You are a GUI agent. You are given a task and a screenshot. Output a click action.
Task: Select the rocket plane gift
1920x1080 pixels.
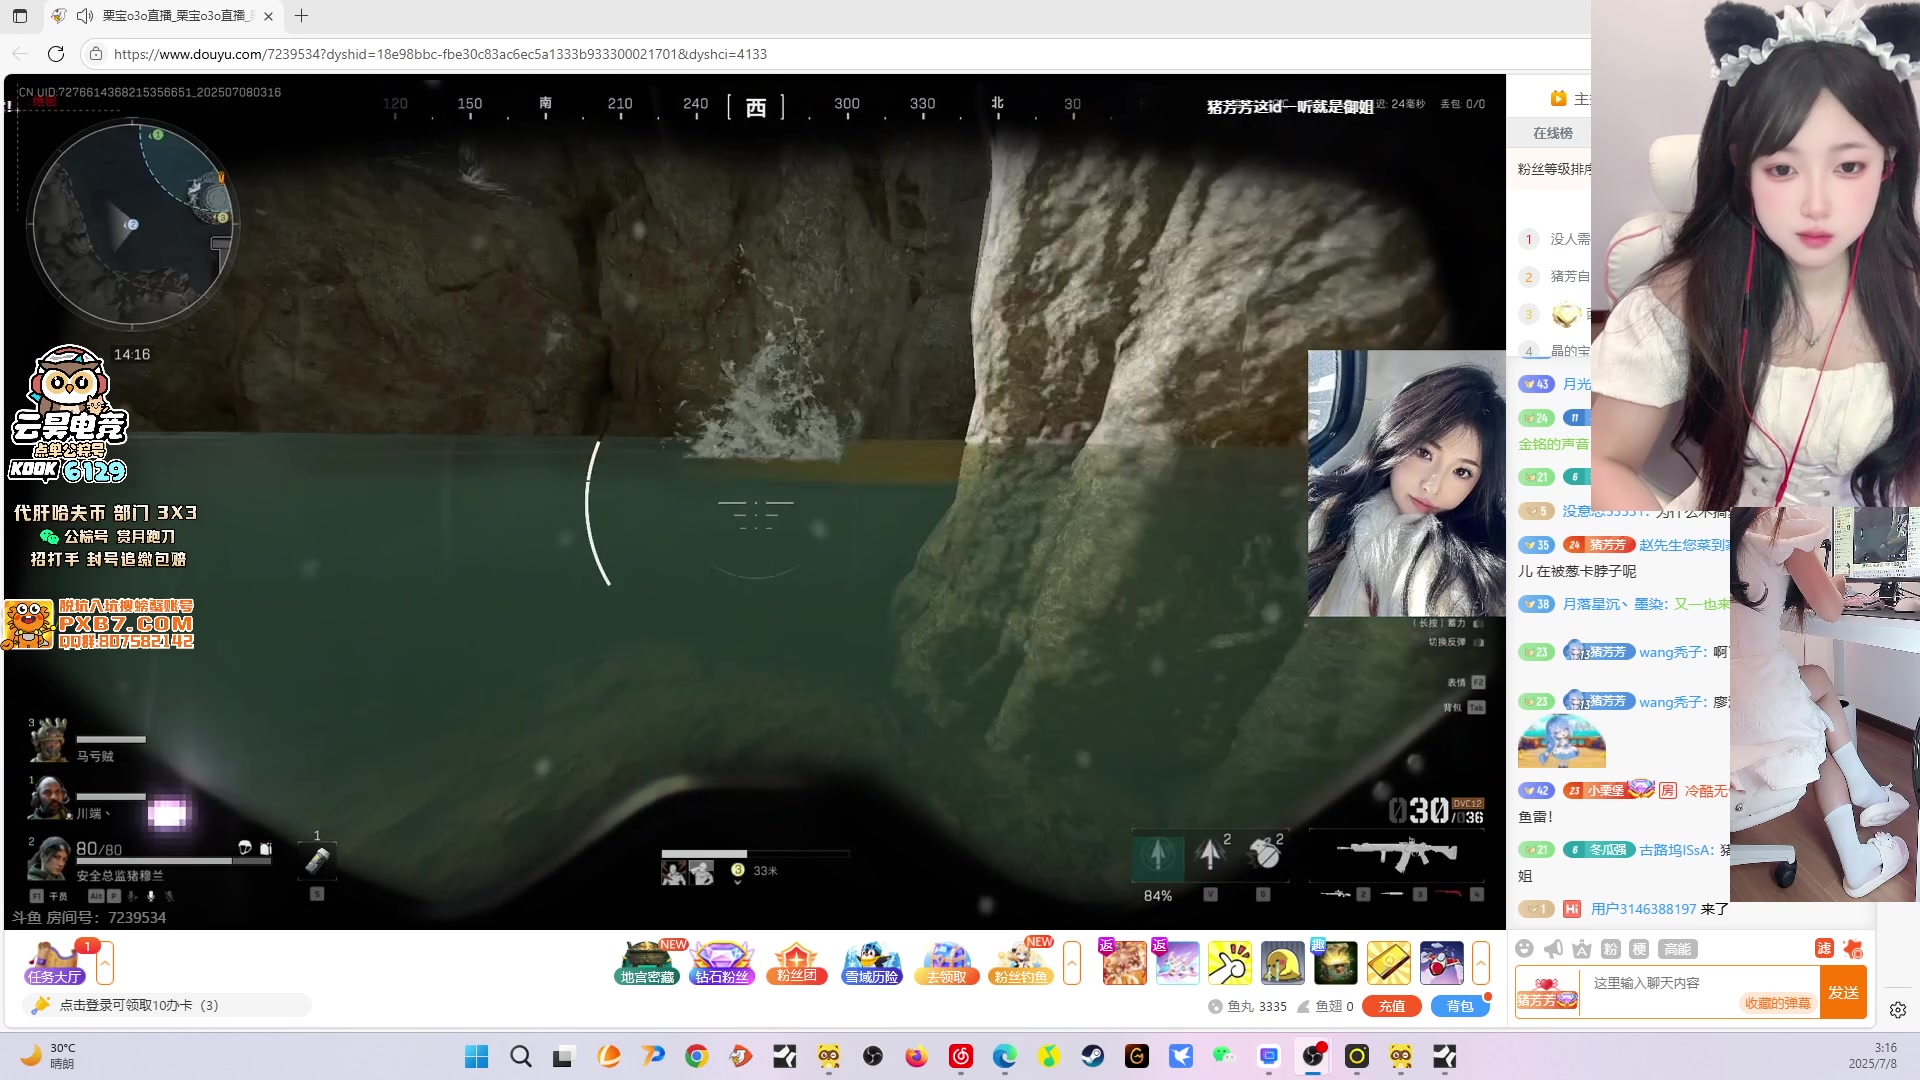pyautogui.click(x=1442, y=963)
